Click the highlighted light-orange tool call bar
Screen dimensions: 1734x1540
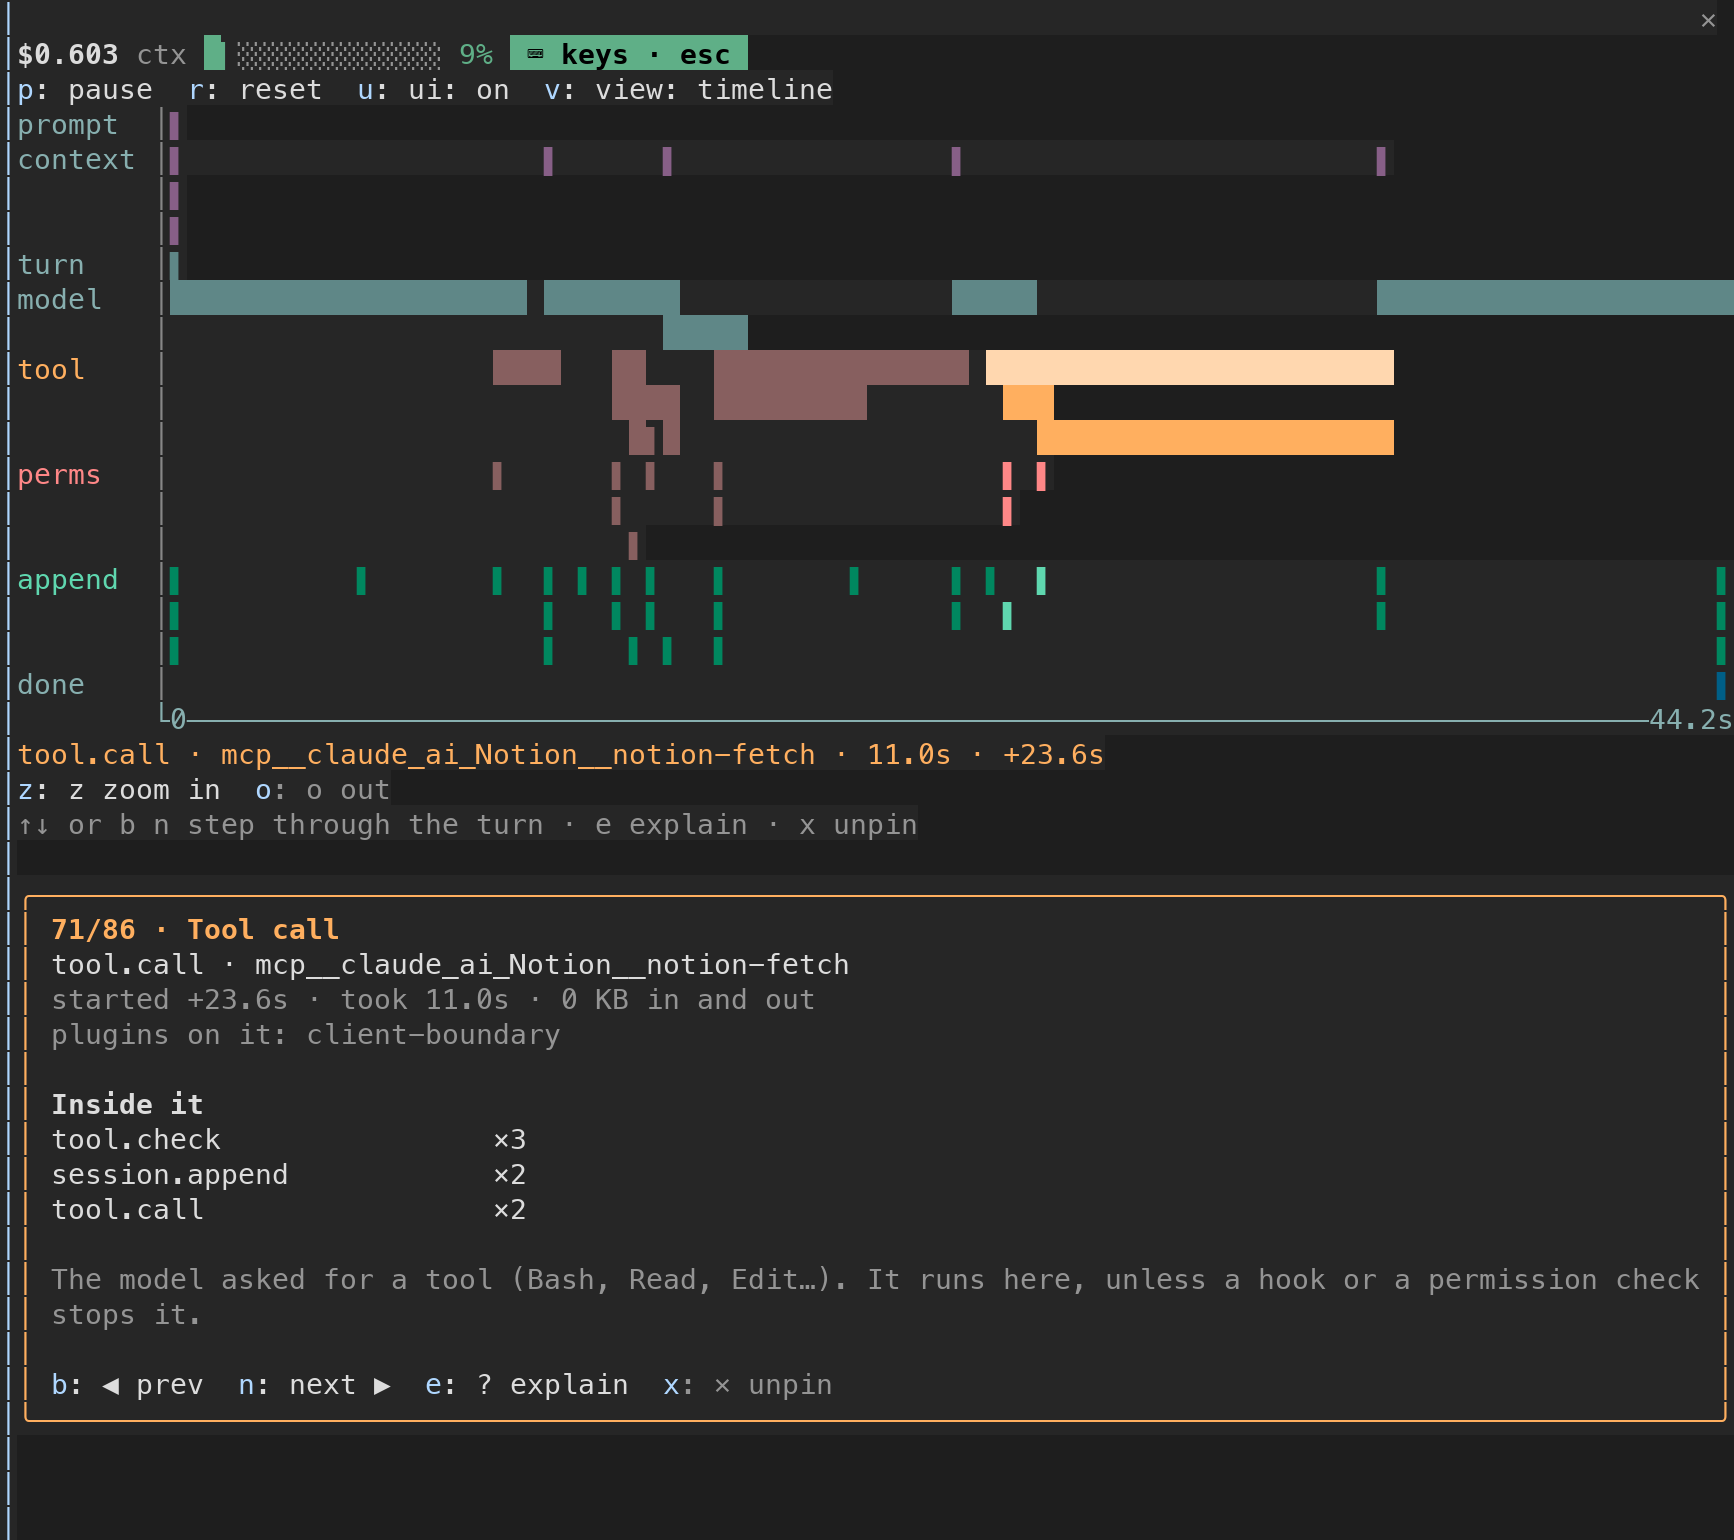1190,367
